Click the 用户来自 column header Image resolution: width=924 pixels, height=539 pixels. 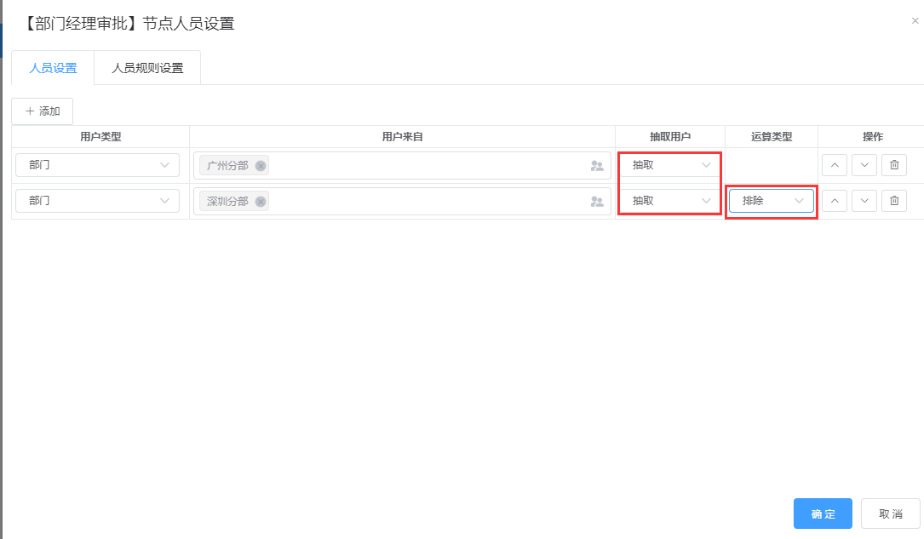pyautogui.click(x=402, y=137)
